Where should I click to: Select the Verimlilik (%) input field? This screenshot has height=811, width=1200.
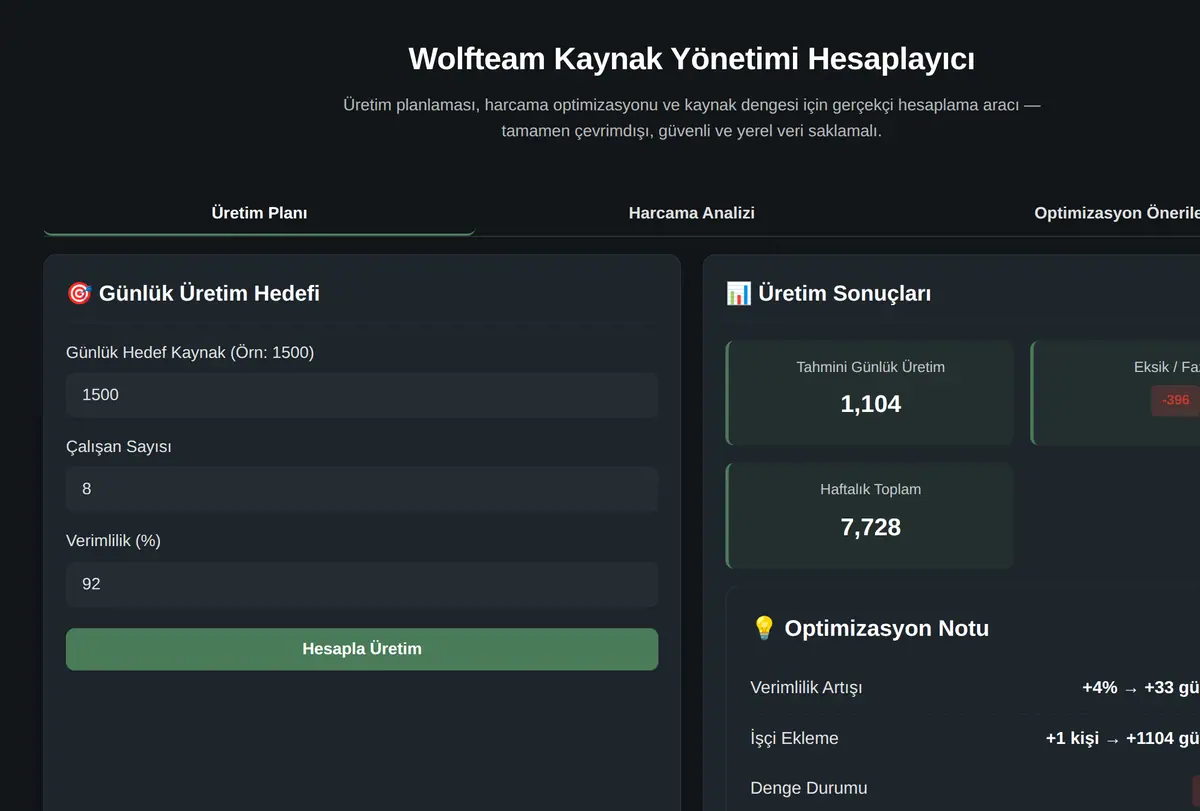(x=362, y=584)
